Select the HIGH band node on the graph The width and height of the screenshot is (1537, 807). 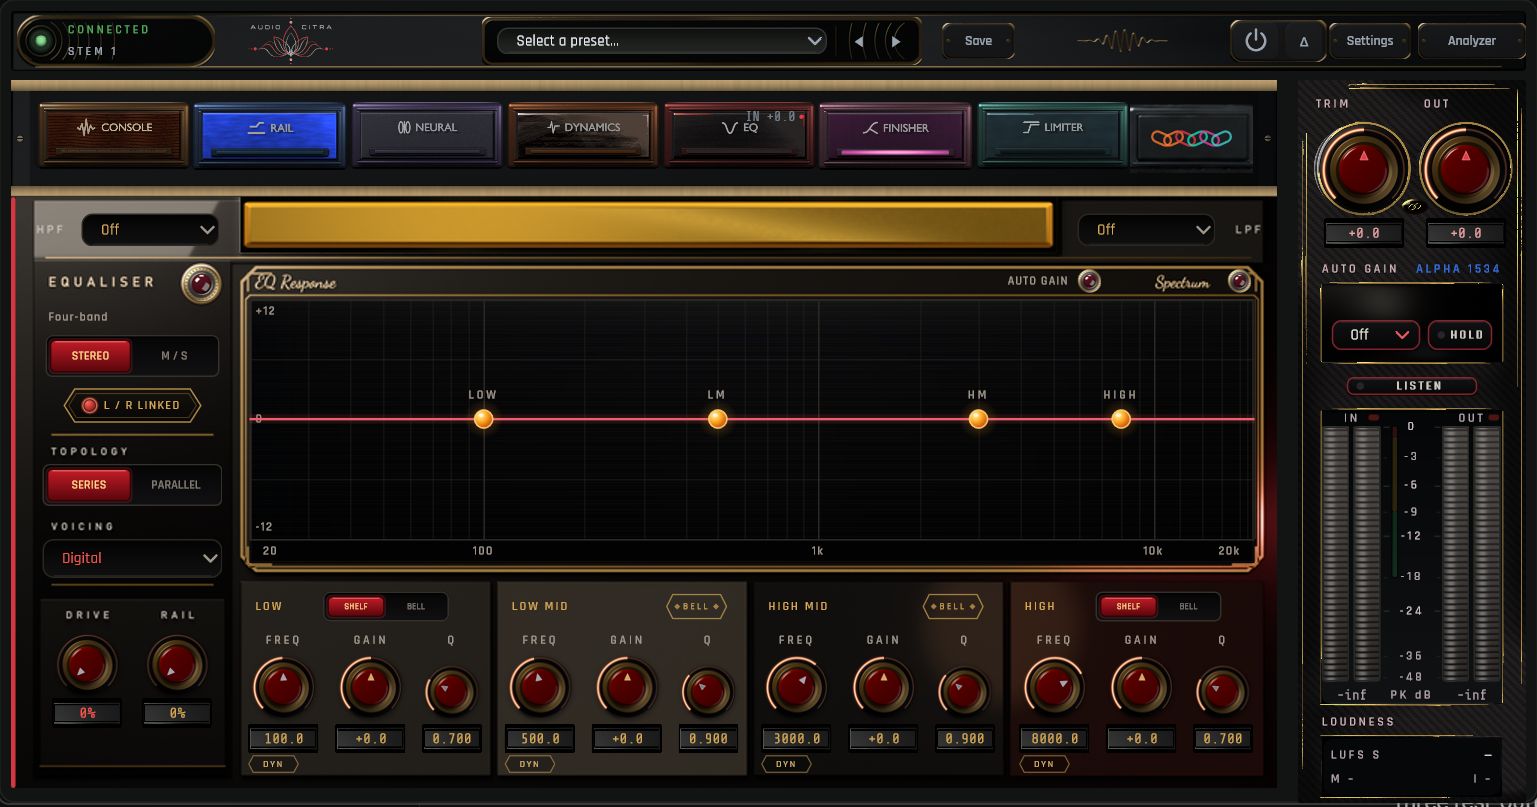click(x=1121, y=419)
